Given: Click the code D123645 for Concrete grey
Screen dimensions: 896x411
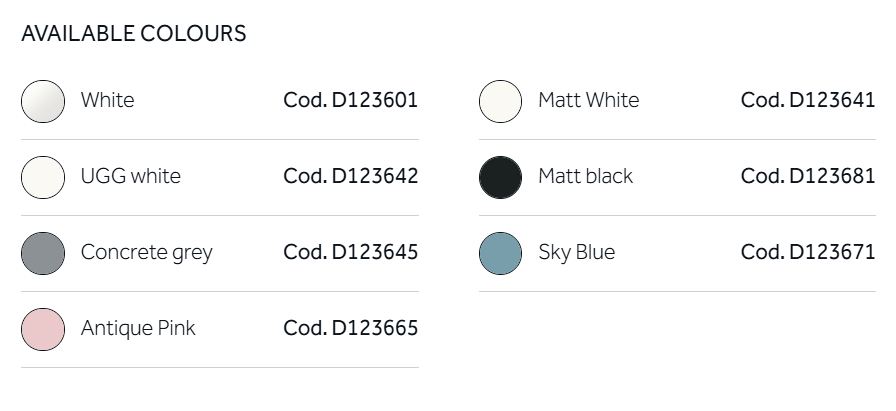Looking at the screenshot, I should click(x=350, y=252).
